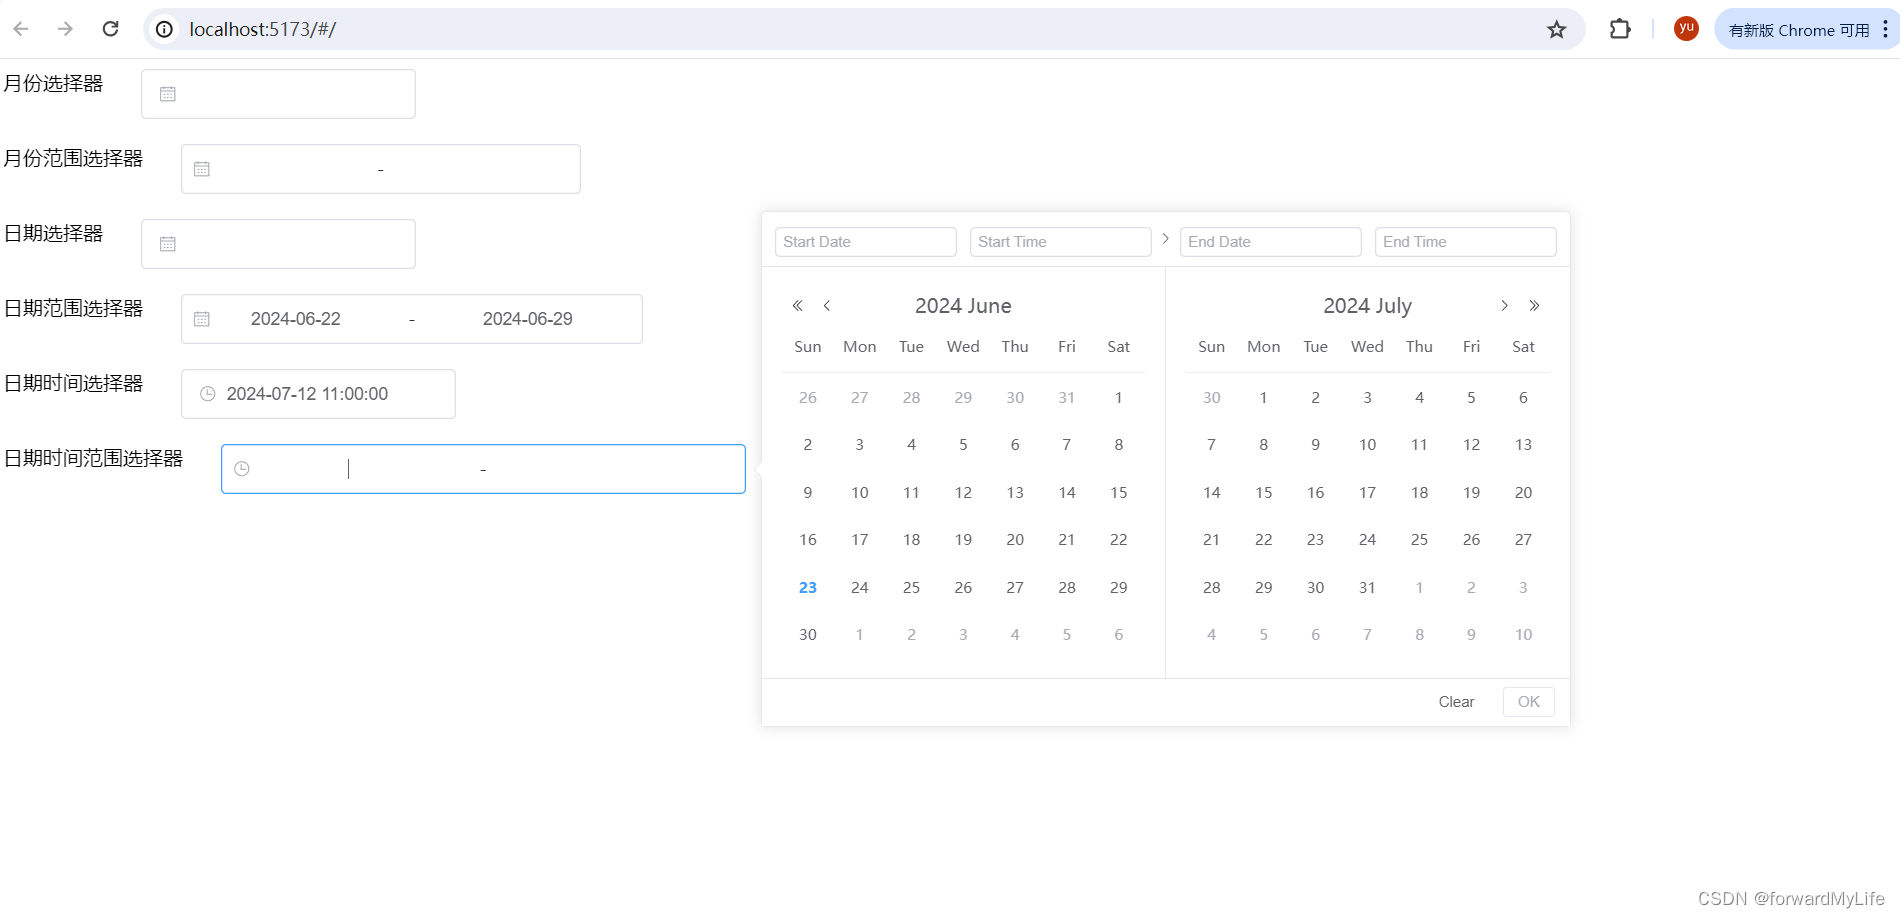Viewport: 1900px width, 918px height.
Task: Focus the End Time input
Action: tap(1466, 242)
